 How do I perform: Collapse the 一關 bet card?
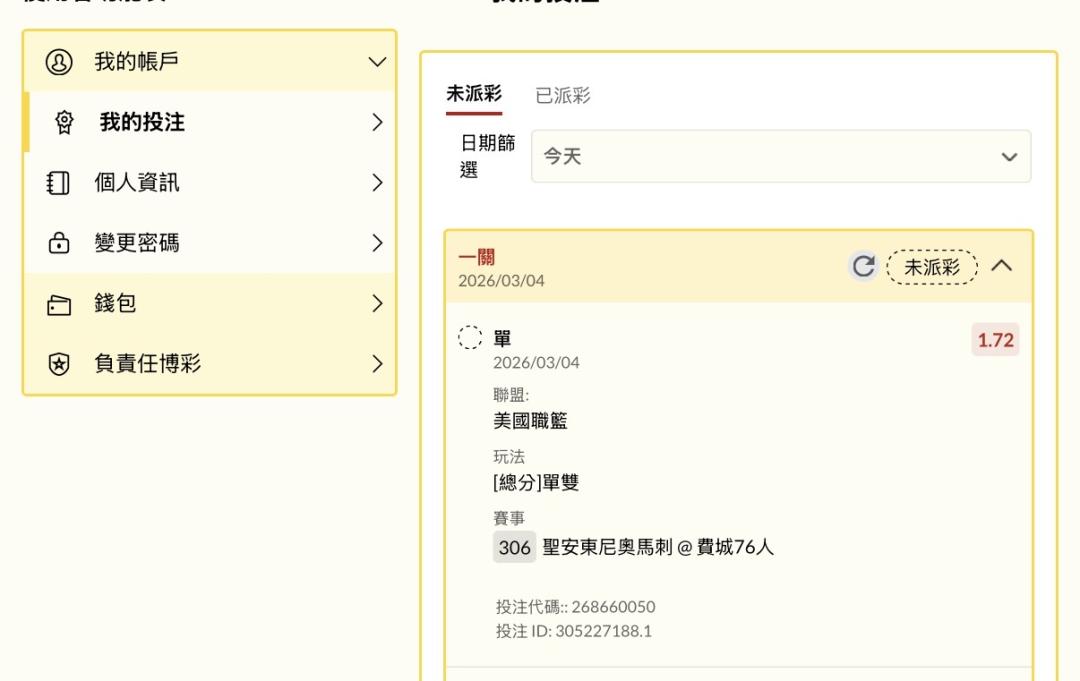[1001, 266]
